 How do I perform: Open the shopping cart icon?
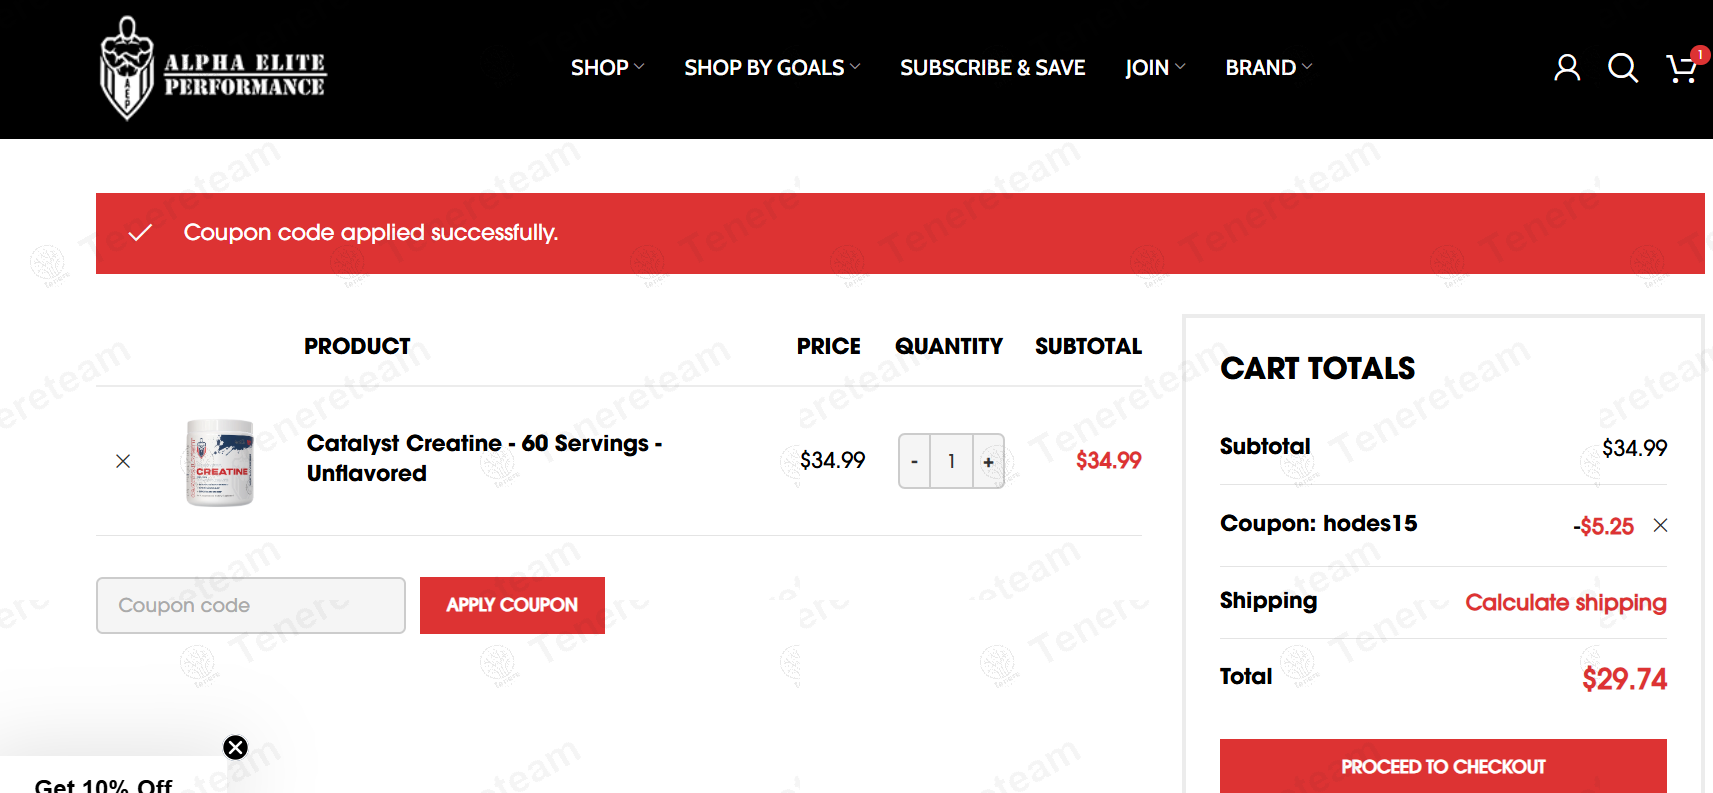tap(1682, 68)
